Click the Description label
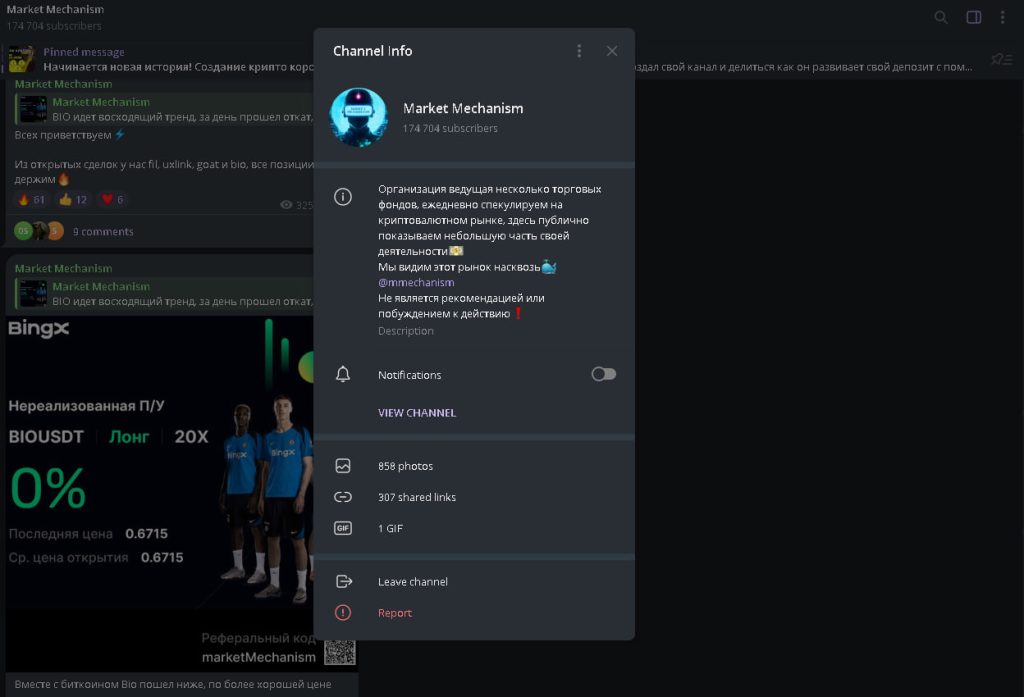This screenshot has height=697, width=1024. [x=406, y=331]
